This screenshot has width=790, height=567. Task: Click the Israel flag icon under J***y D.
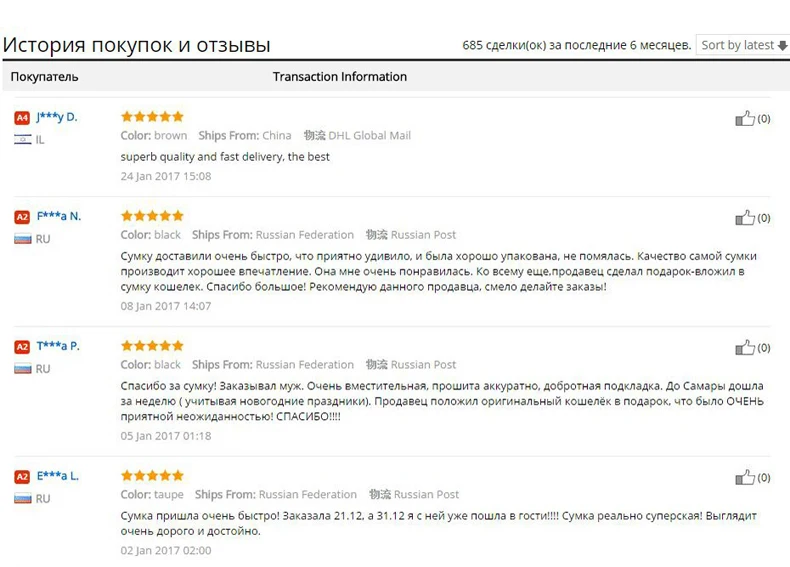pyautogui.click(x=23, y=140)
